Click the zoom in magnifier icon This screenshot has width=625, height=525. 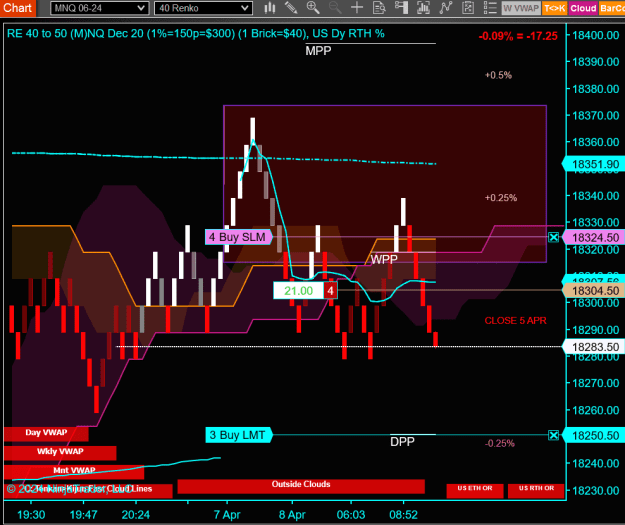pos(313,8)
